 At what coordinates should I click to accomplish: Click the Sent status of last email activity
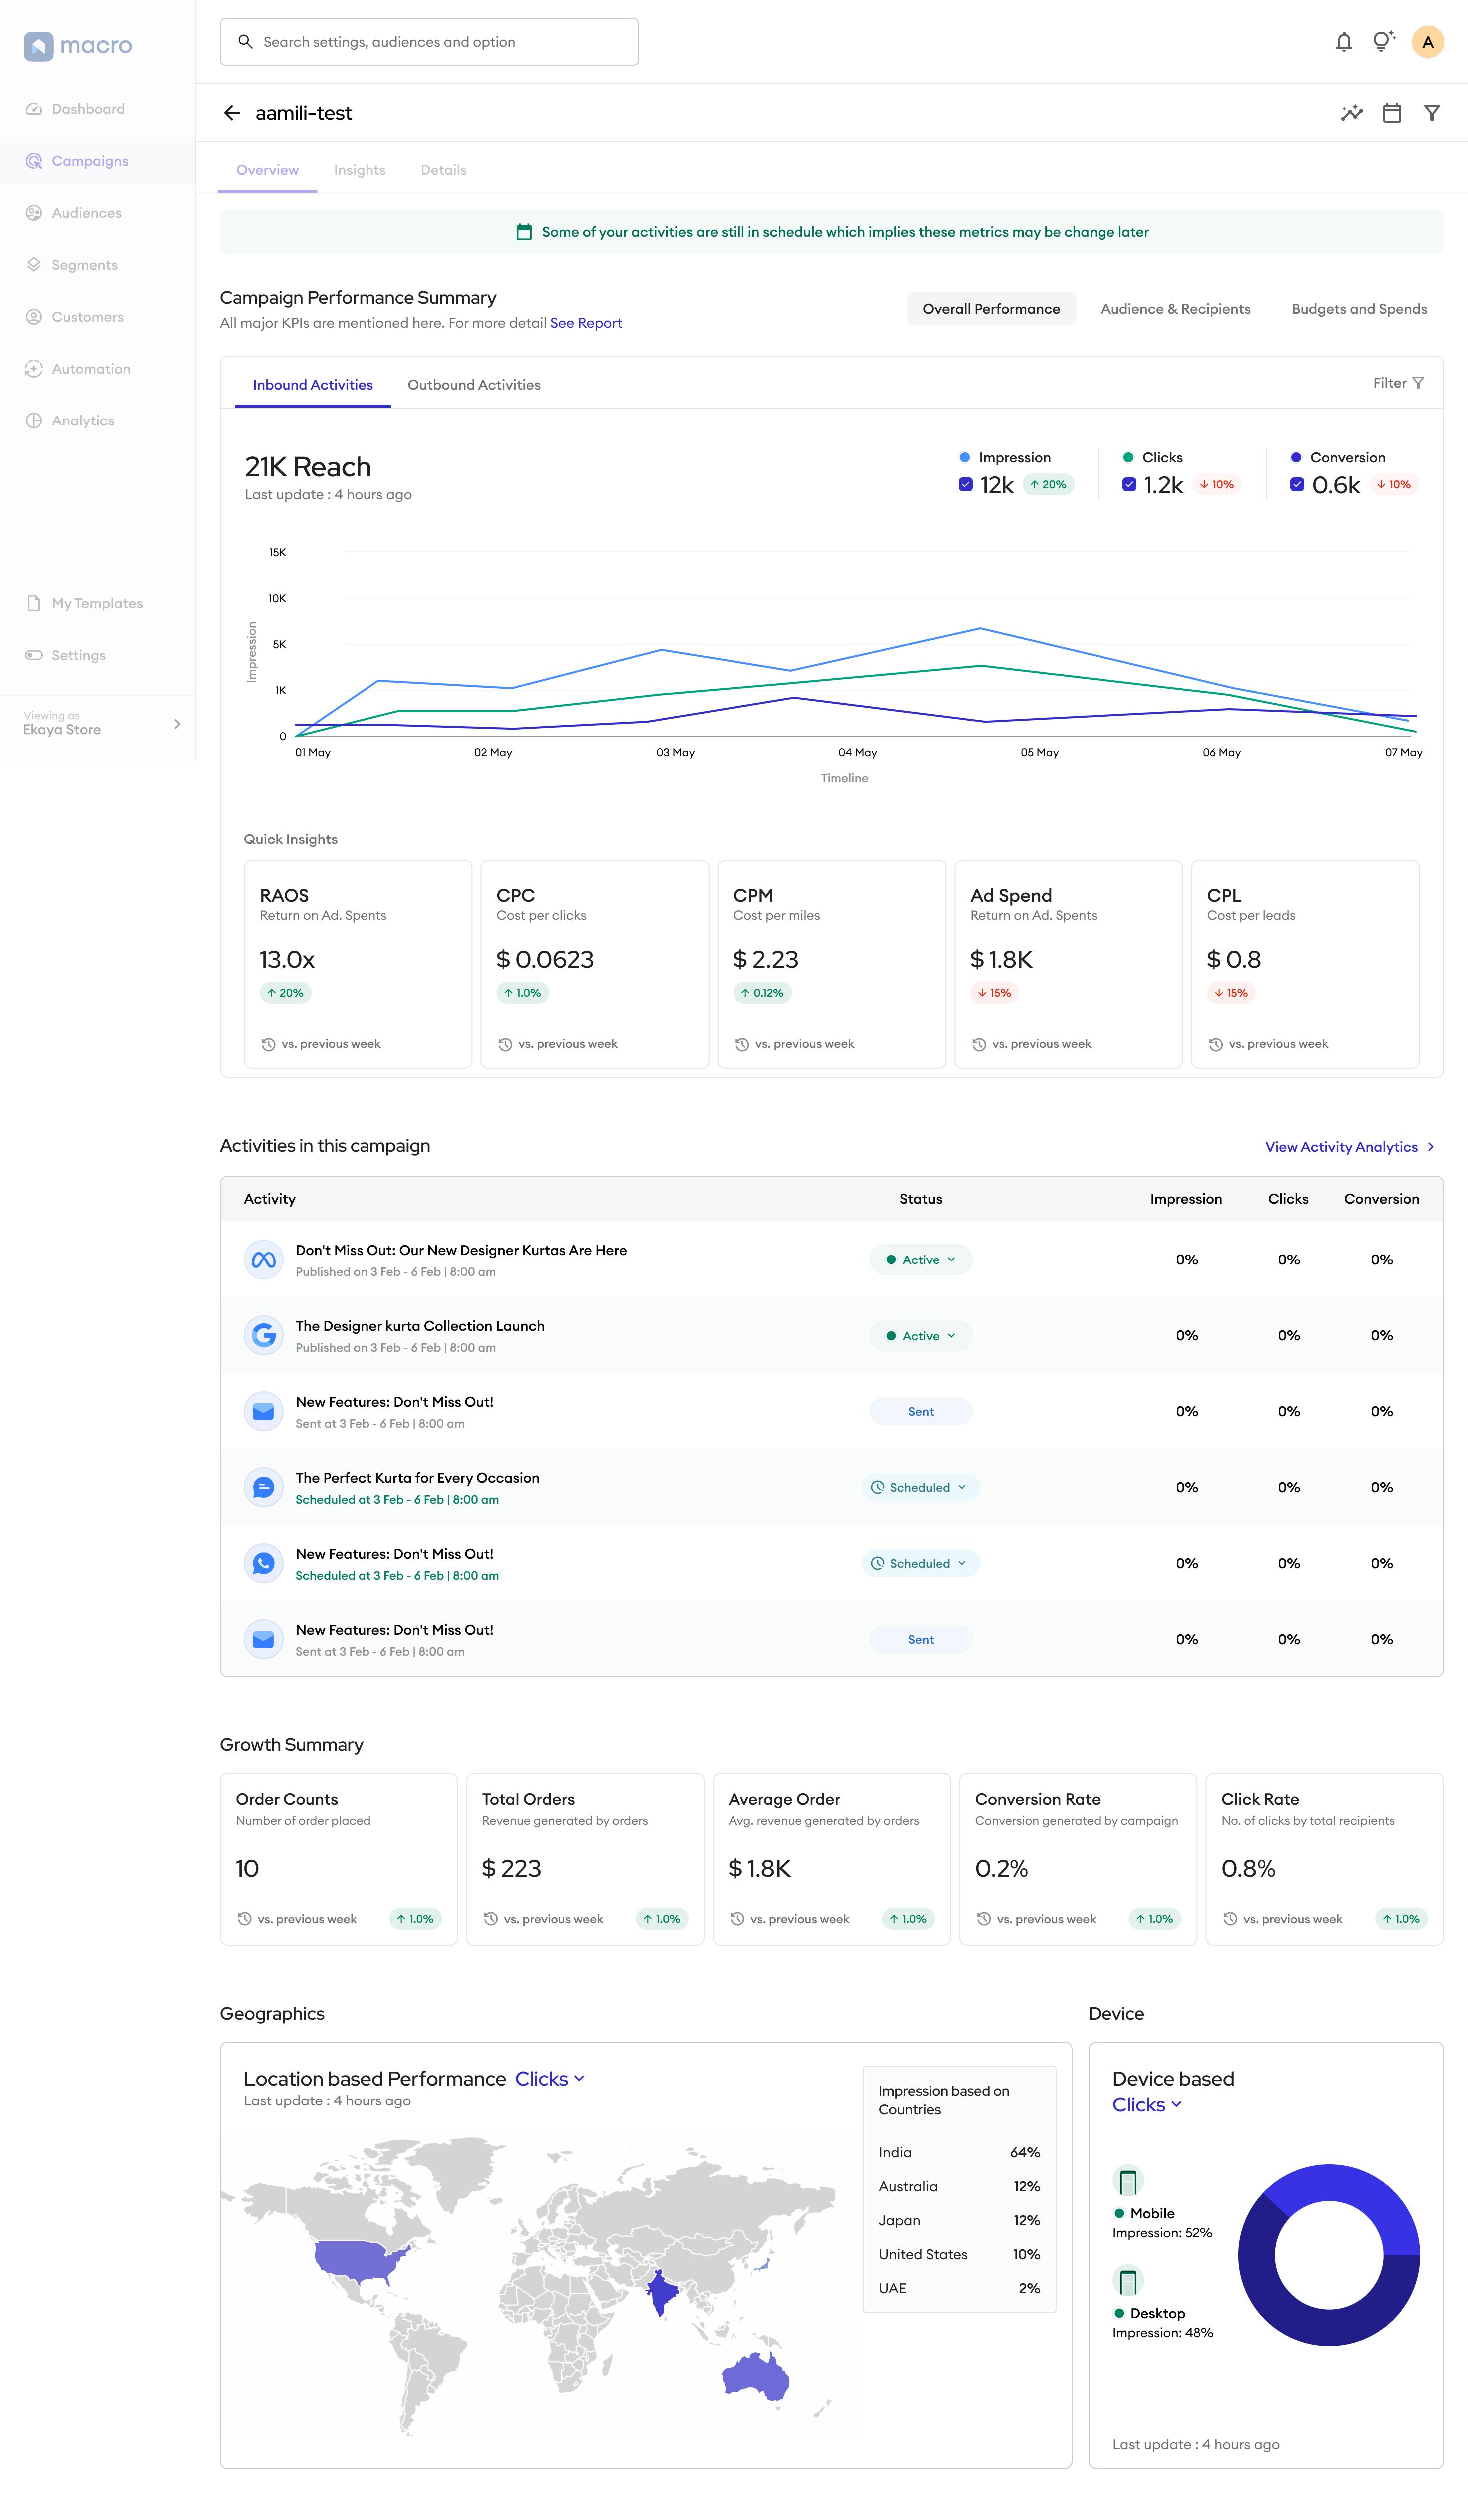(921, 1640)
